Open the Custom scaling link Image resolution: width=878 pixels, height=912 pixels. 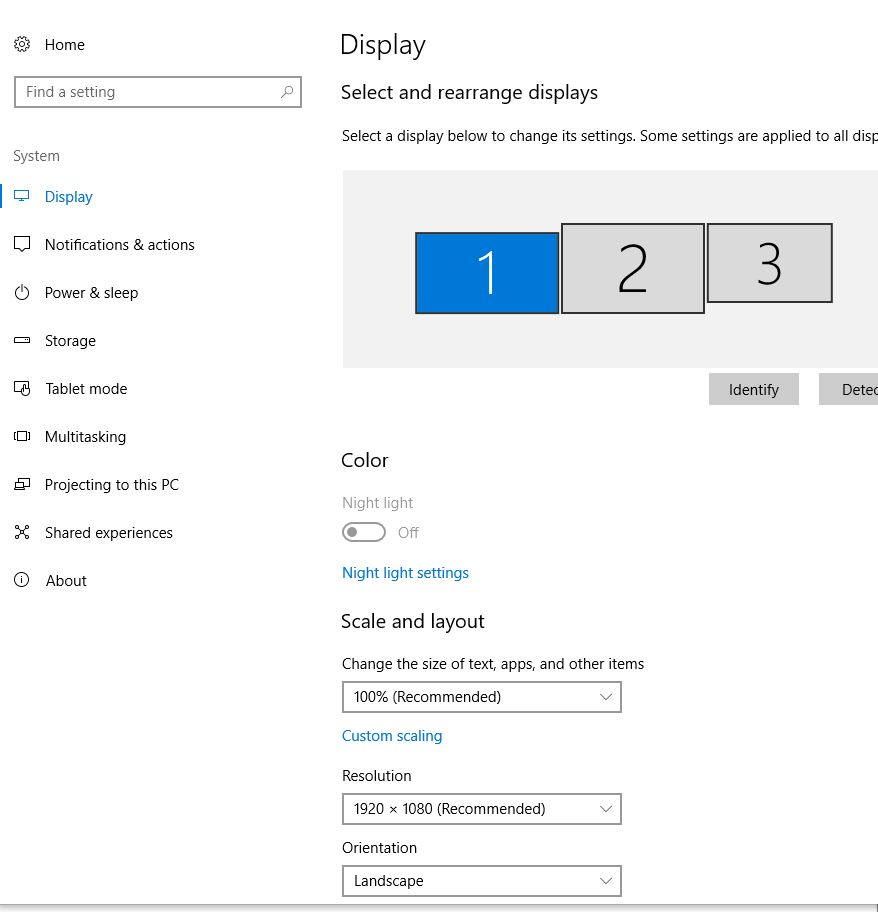392,736
